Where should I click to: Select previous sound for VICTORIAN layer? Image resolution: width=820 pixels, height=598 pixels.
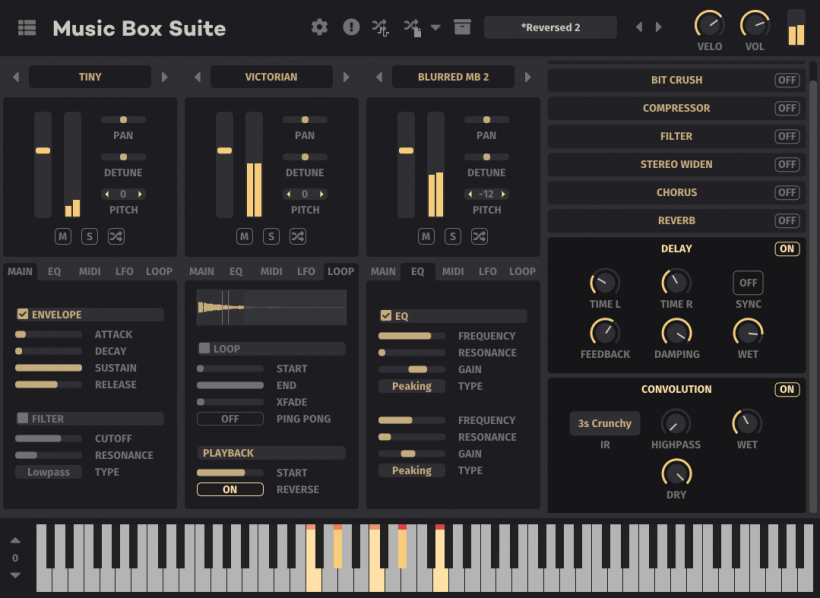198,77
